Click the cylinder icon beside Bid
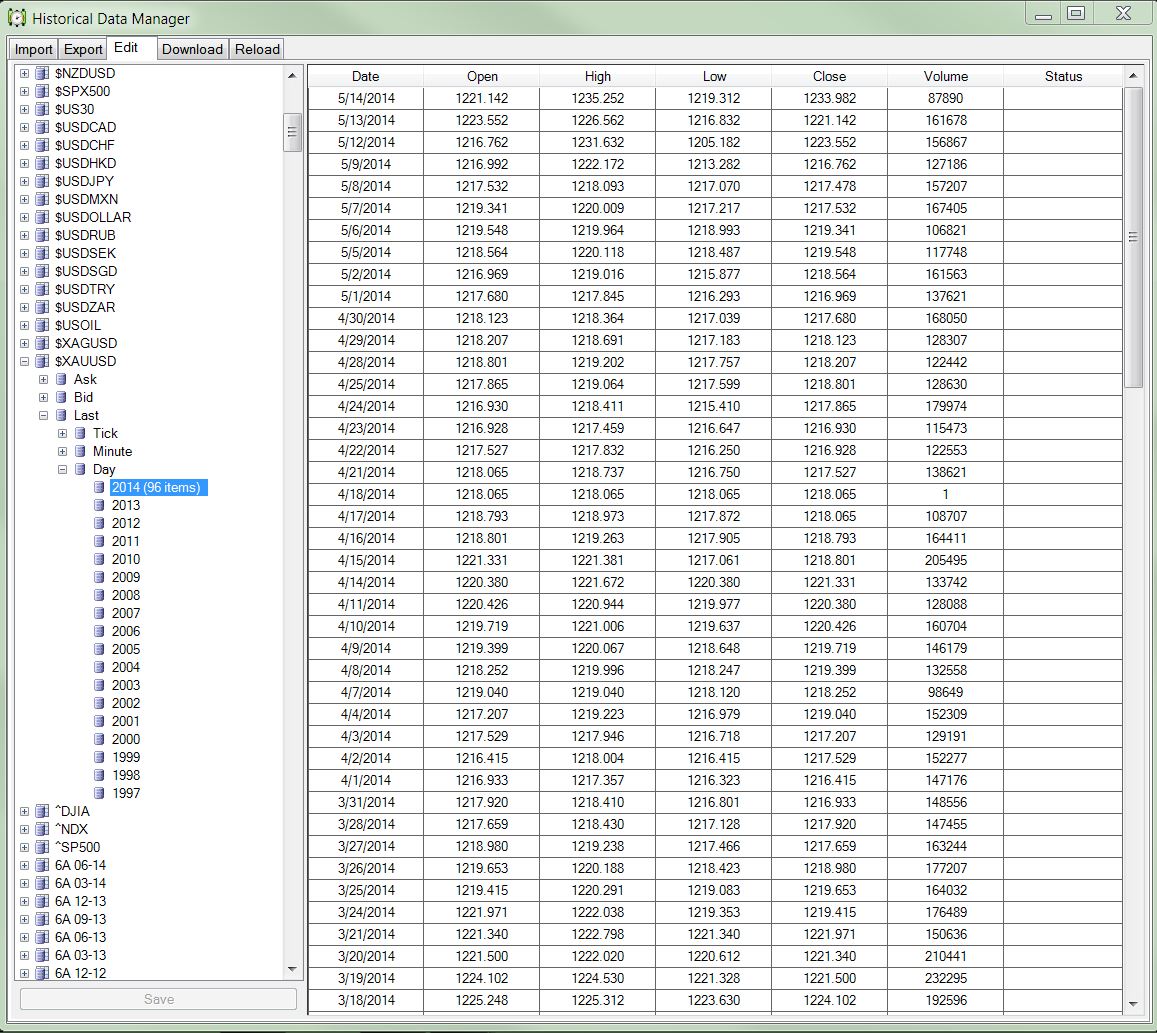 (x=62, y=398)
